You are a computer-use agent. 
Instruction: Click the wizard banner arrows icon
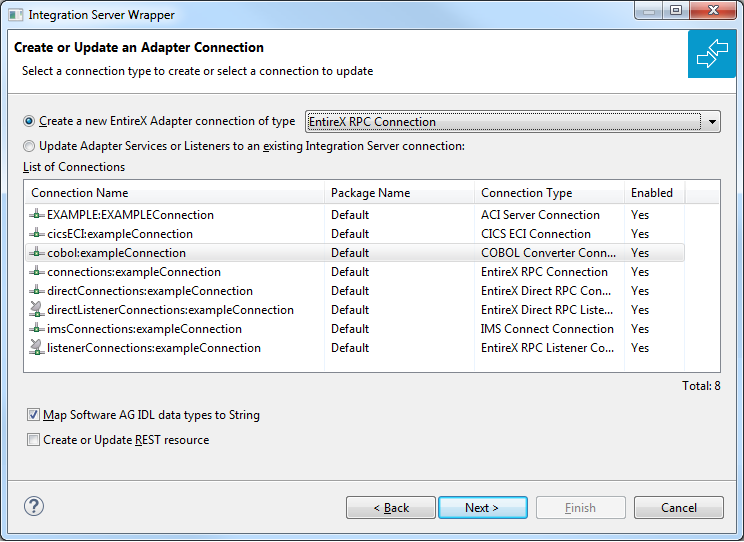(x=712, y=54)
